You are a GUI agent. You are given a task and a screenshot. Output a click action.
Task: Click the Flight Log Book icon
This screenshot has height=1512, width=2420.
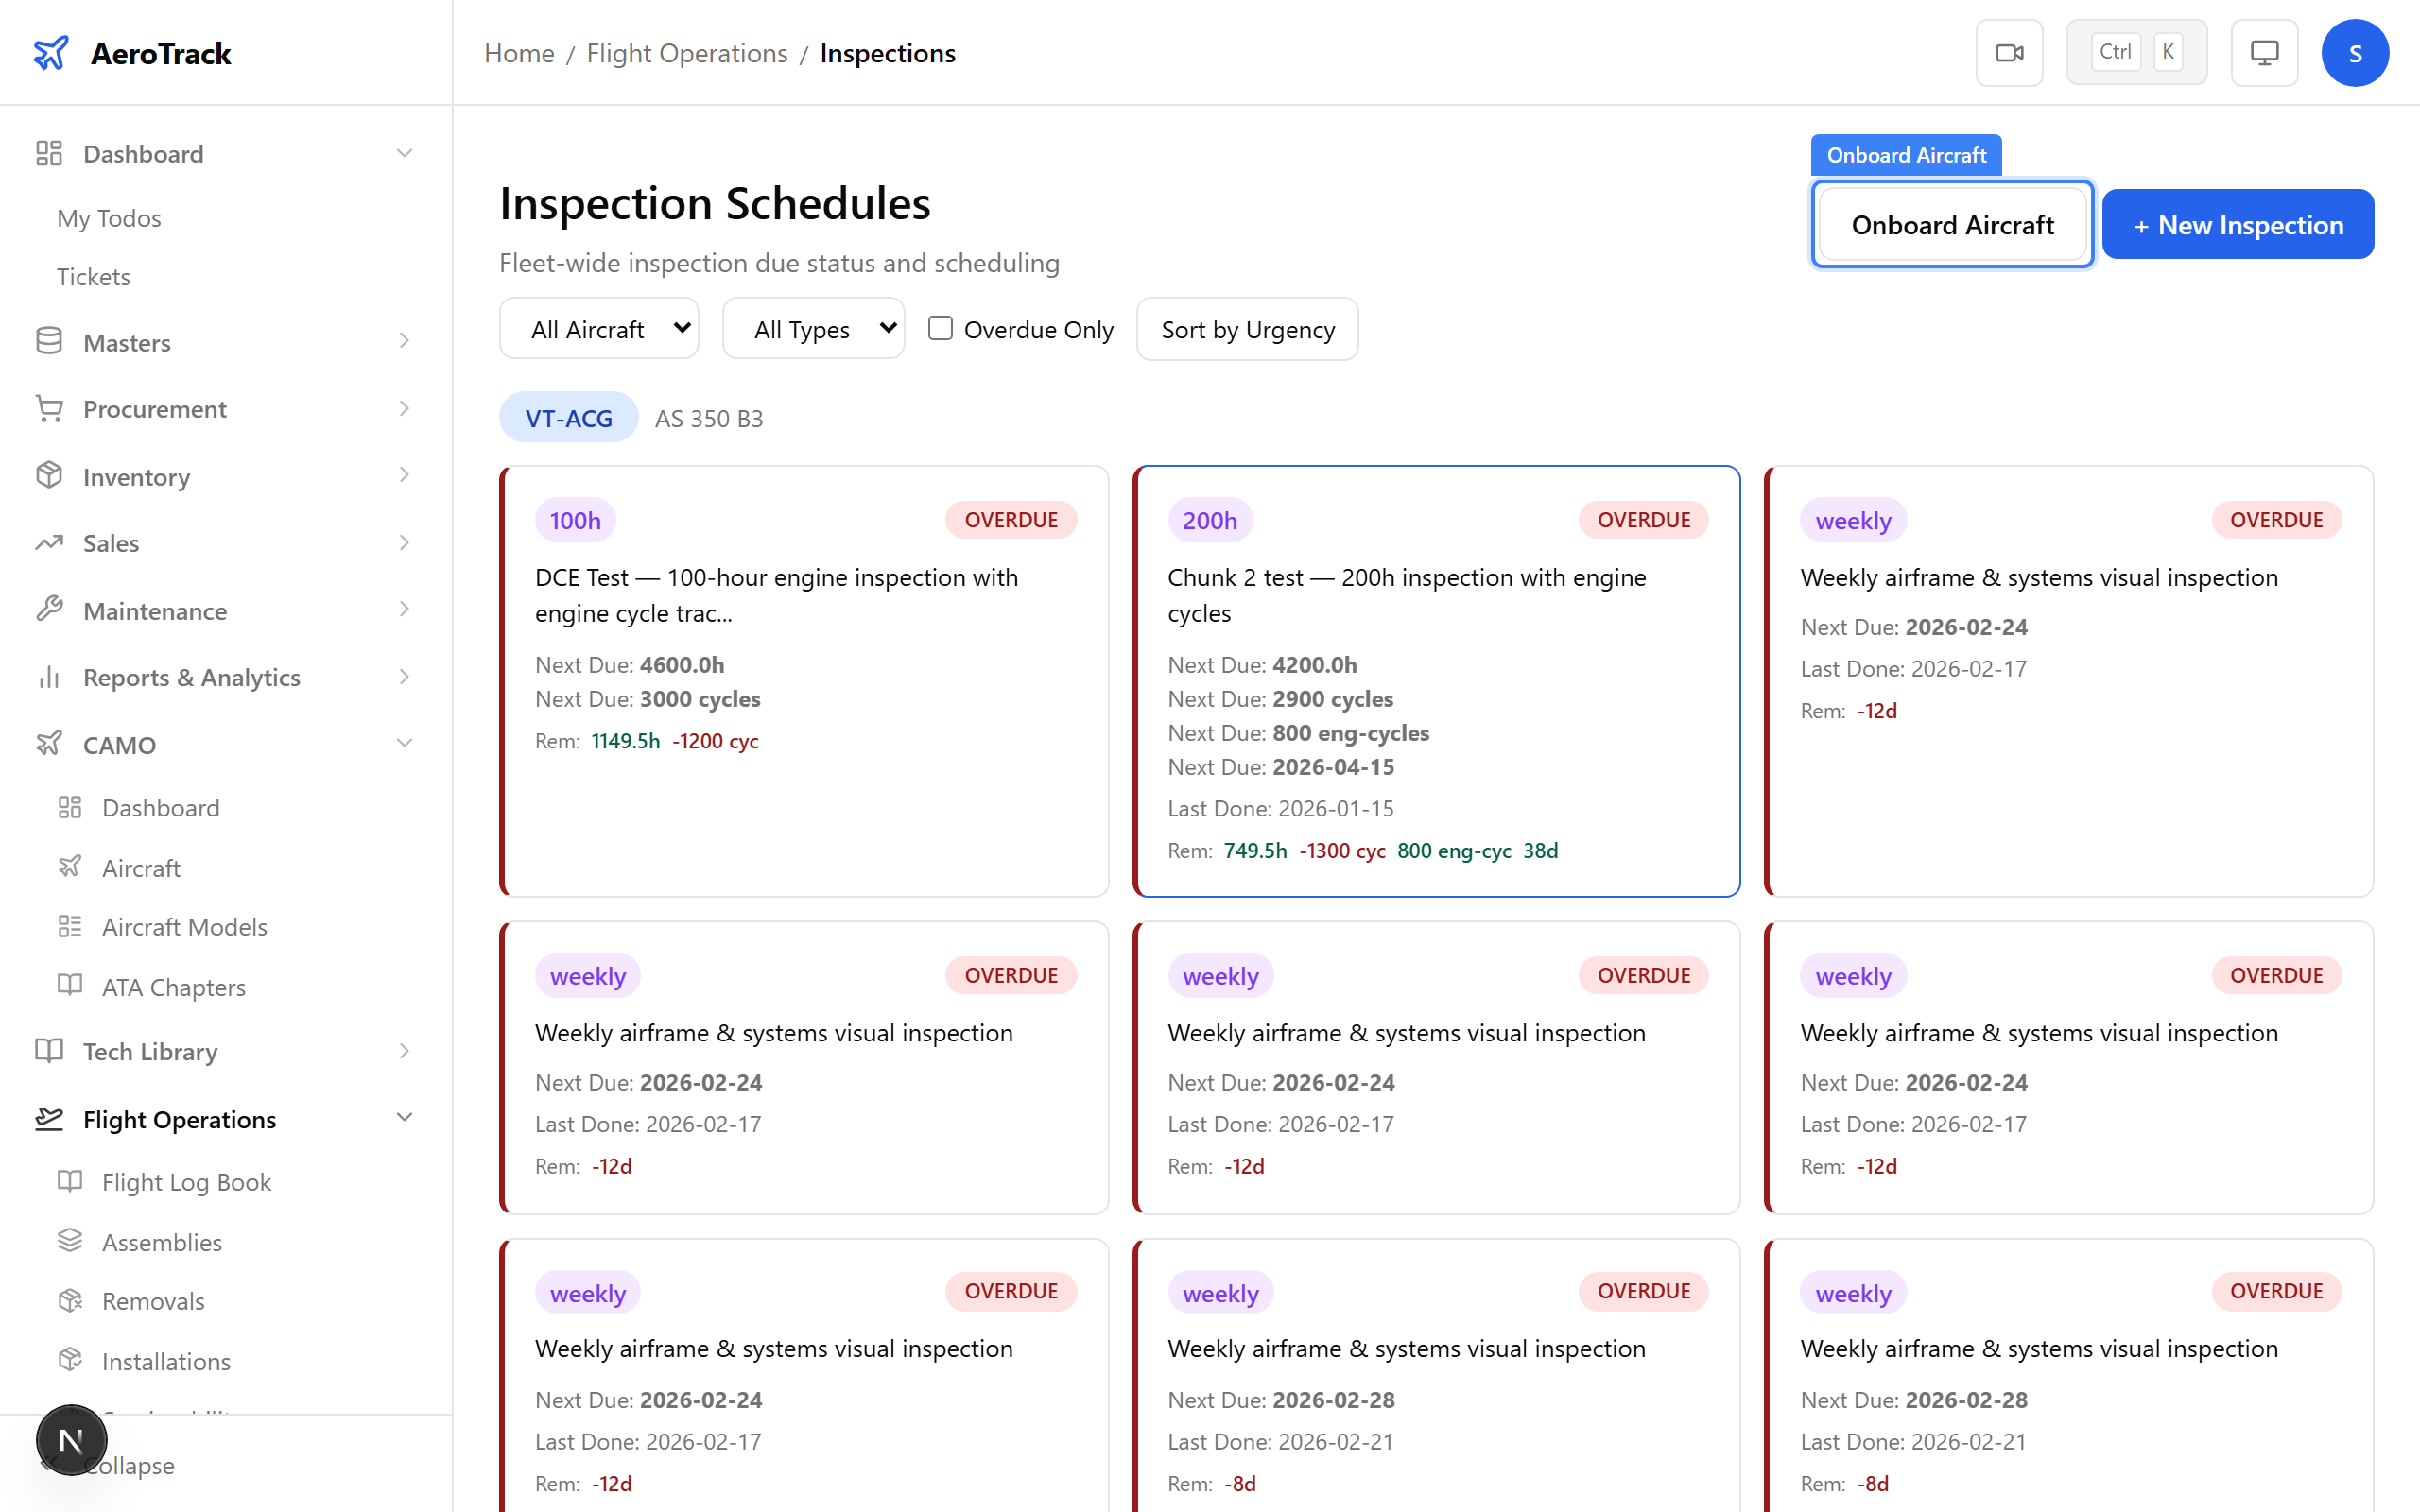coord(70,1182)
